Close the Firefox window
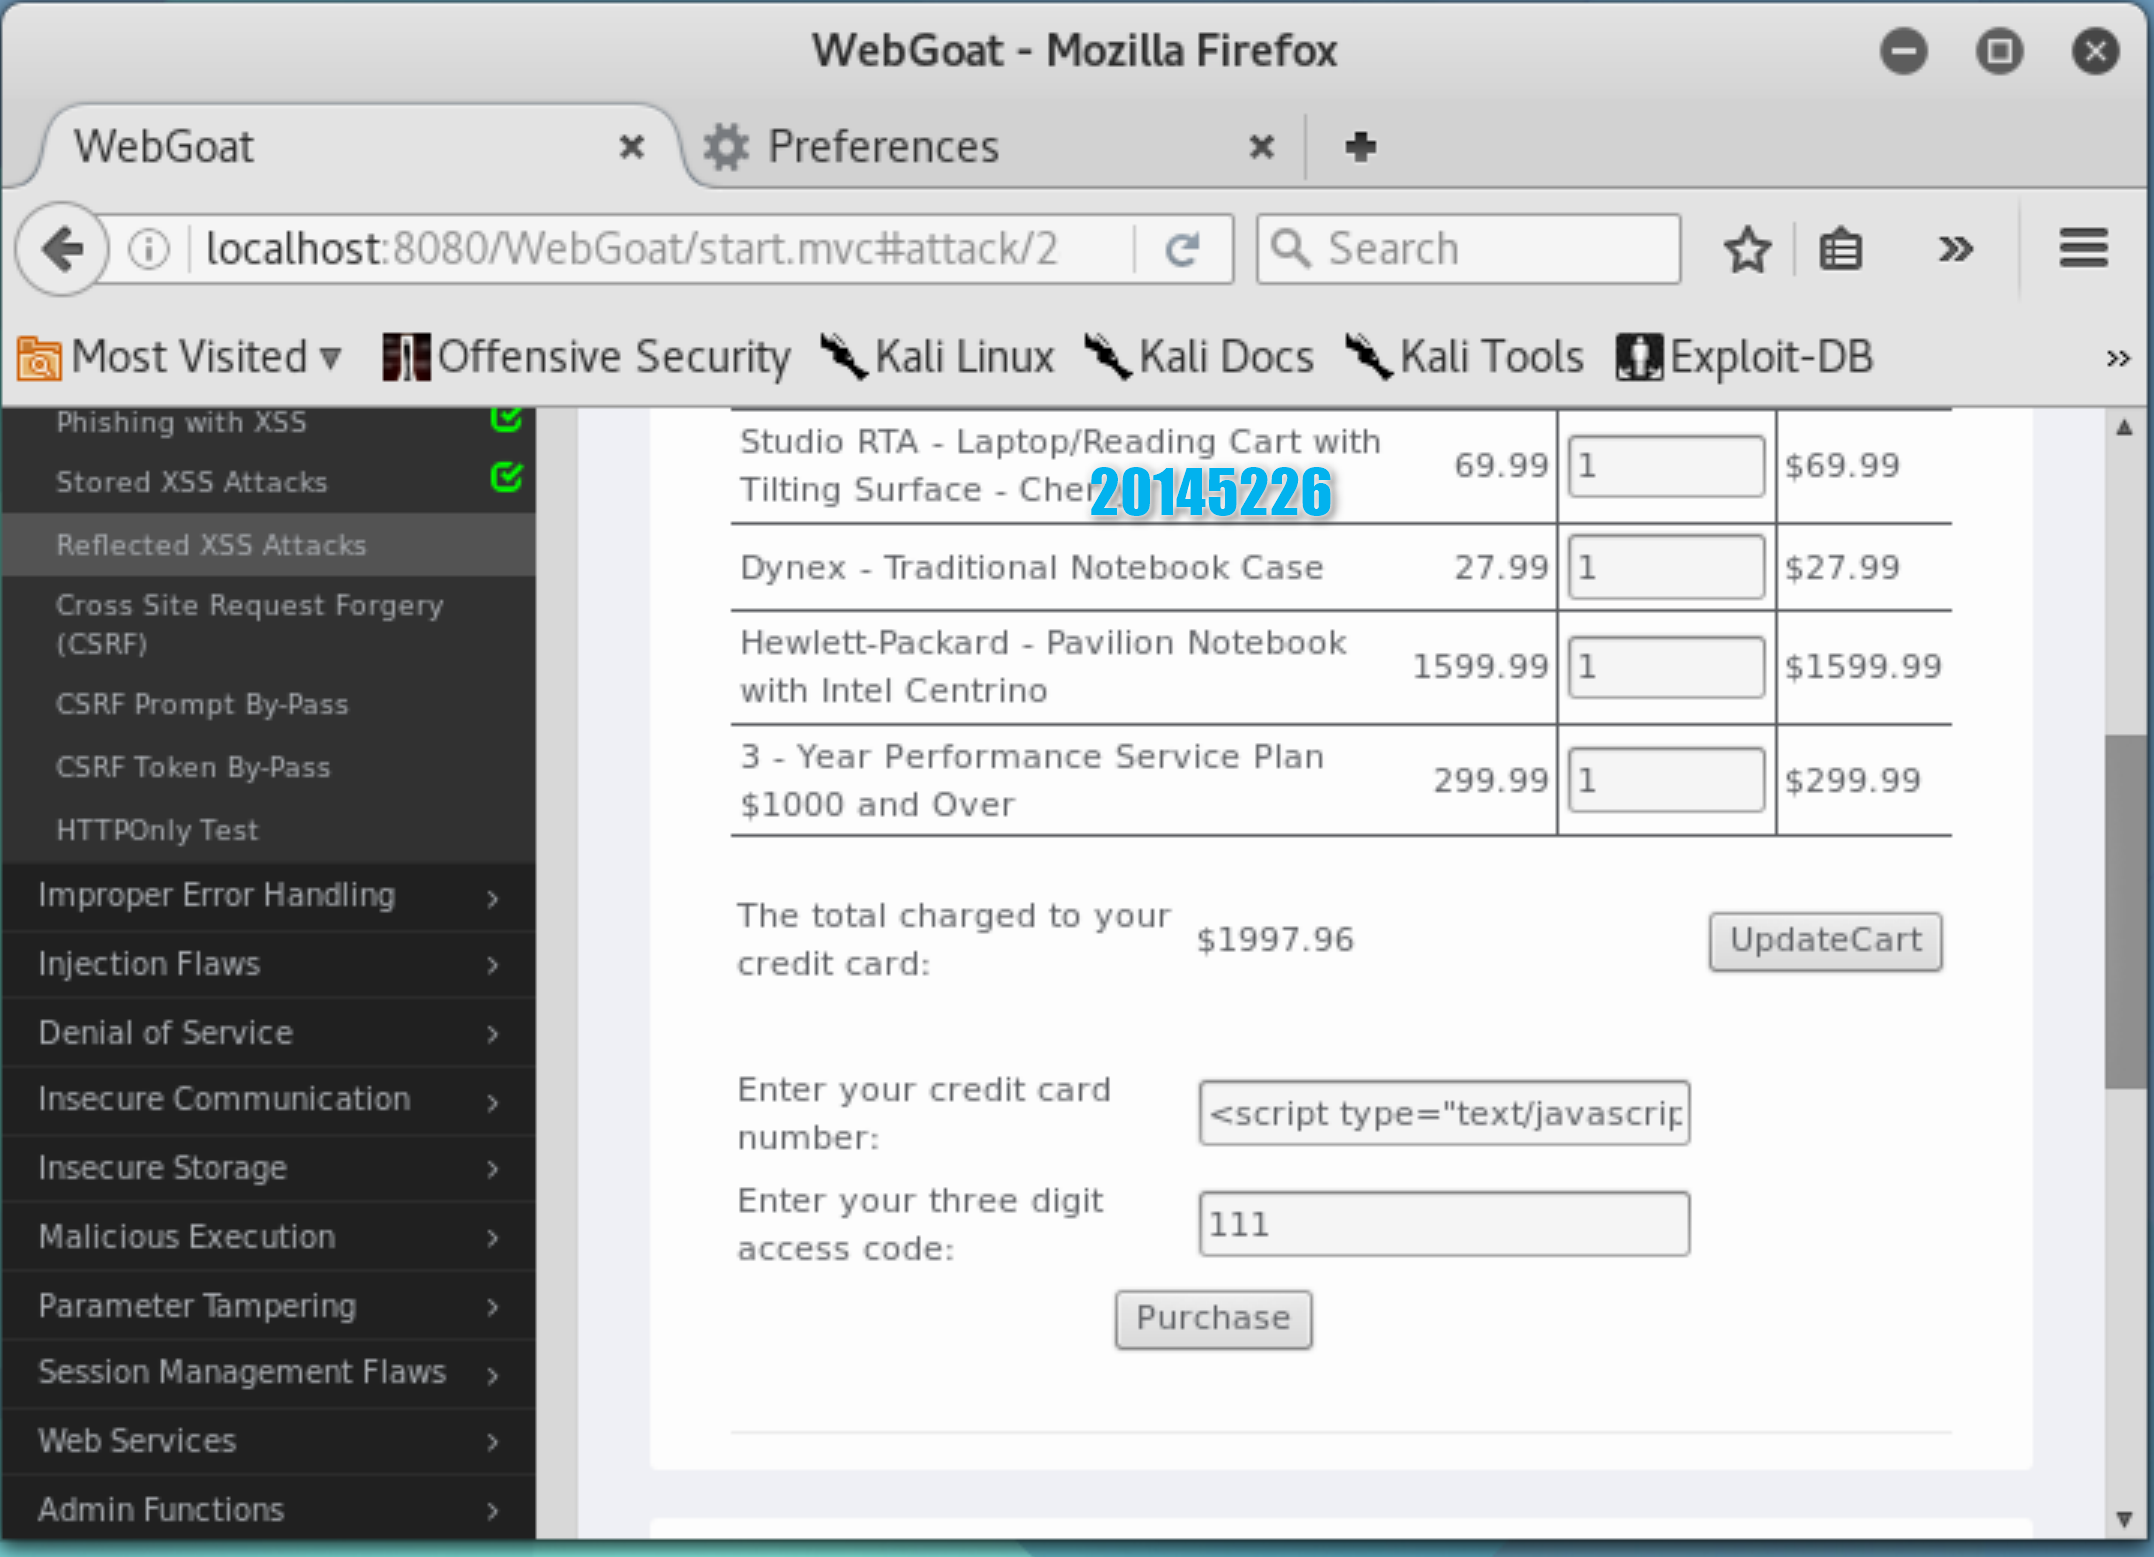 coord(2095,51)
